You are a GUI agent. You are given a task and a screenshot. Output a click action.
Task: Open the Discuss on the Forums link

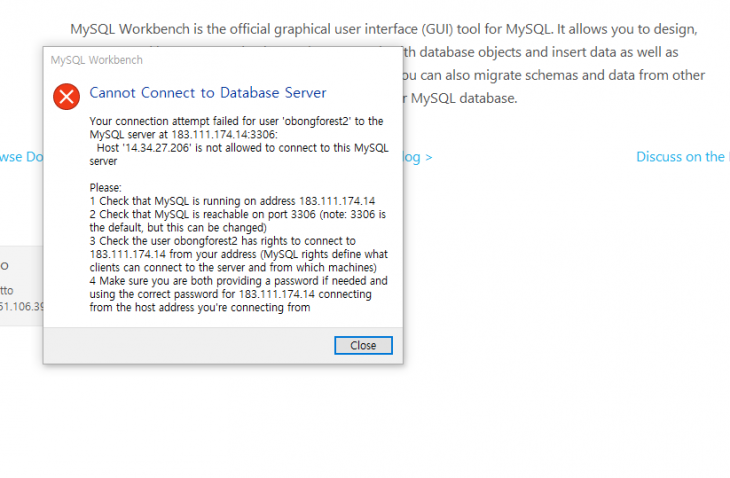click(x=682, y=157)
